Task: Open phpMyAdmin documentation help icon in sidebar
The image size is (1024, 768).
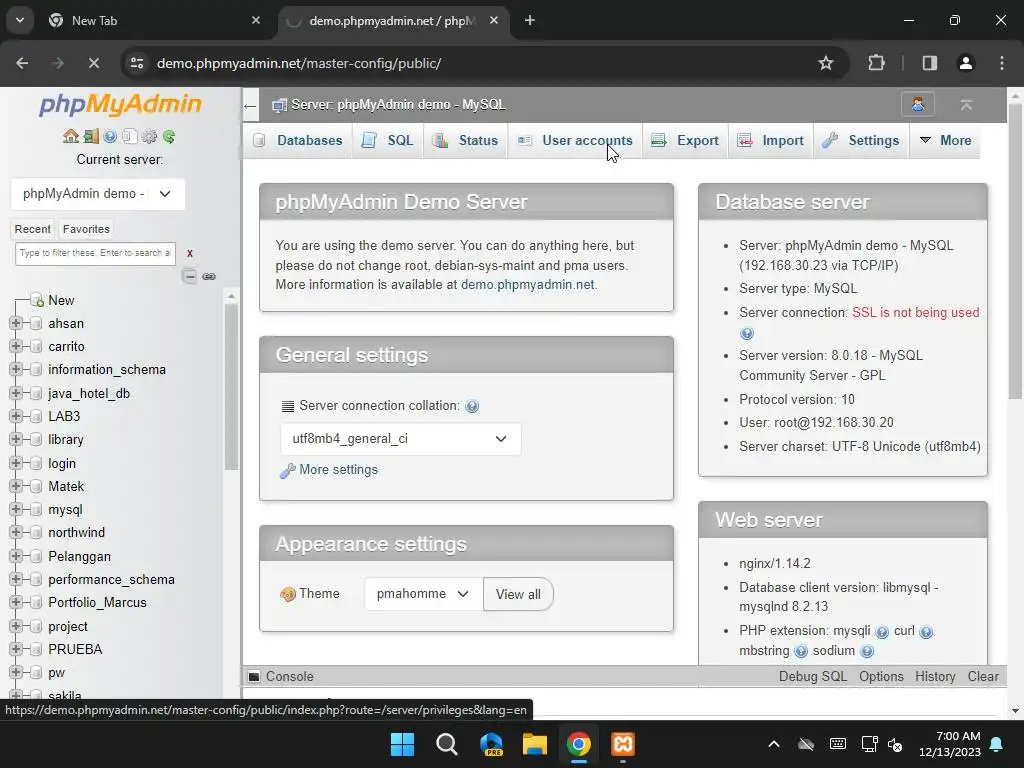Action: 110,136
